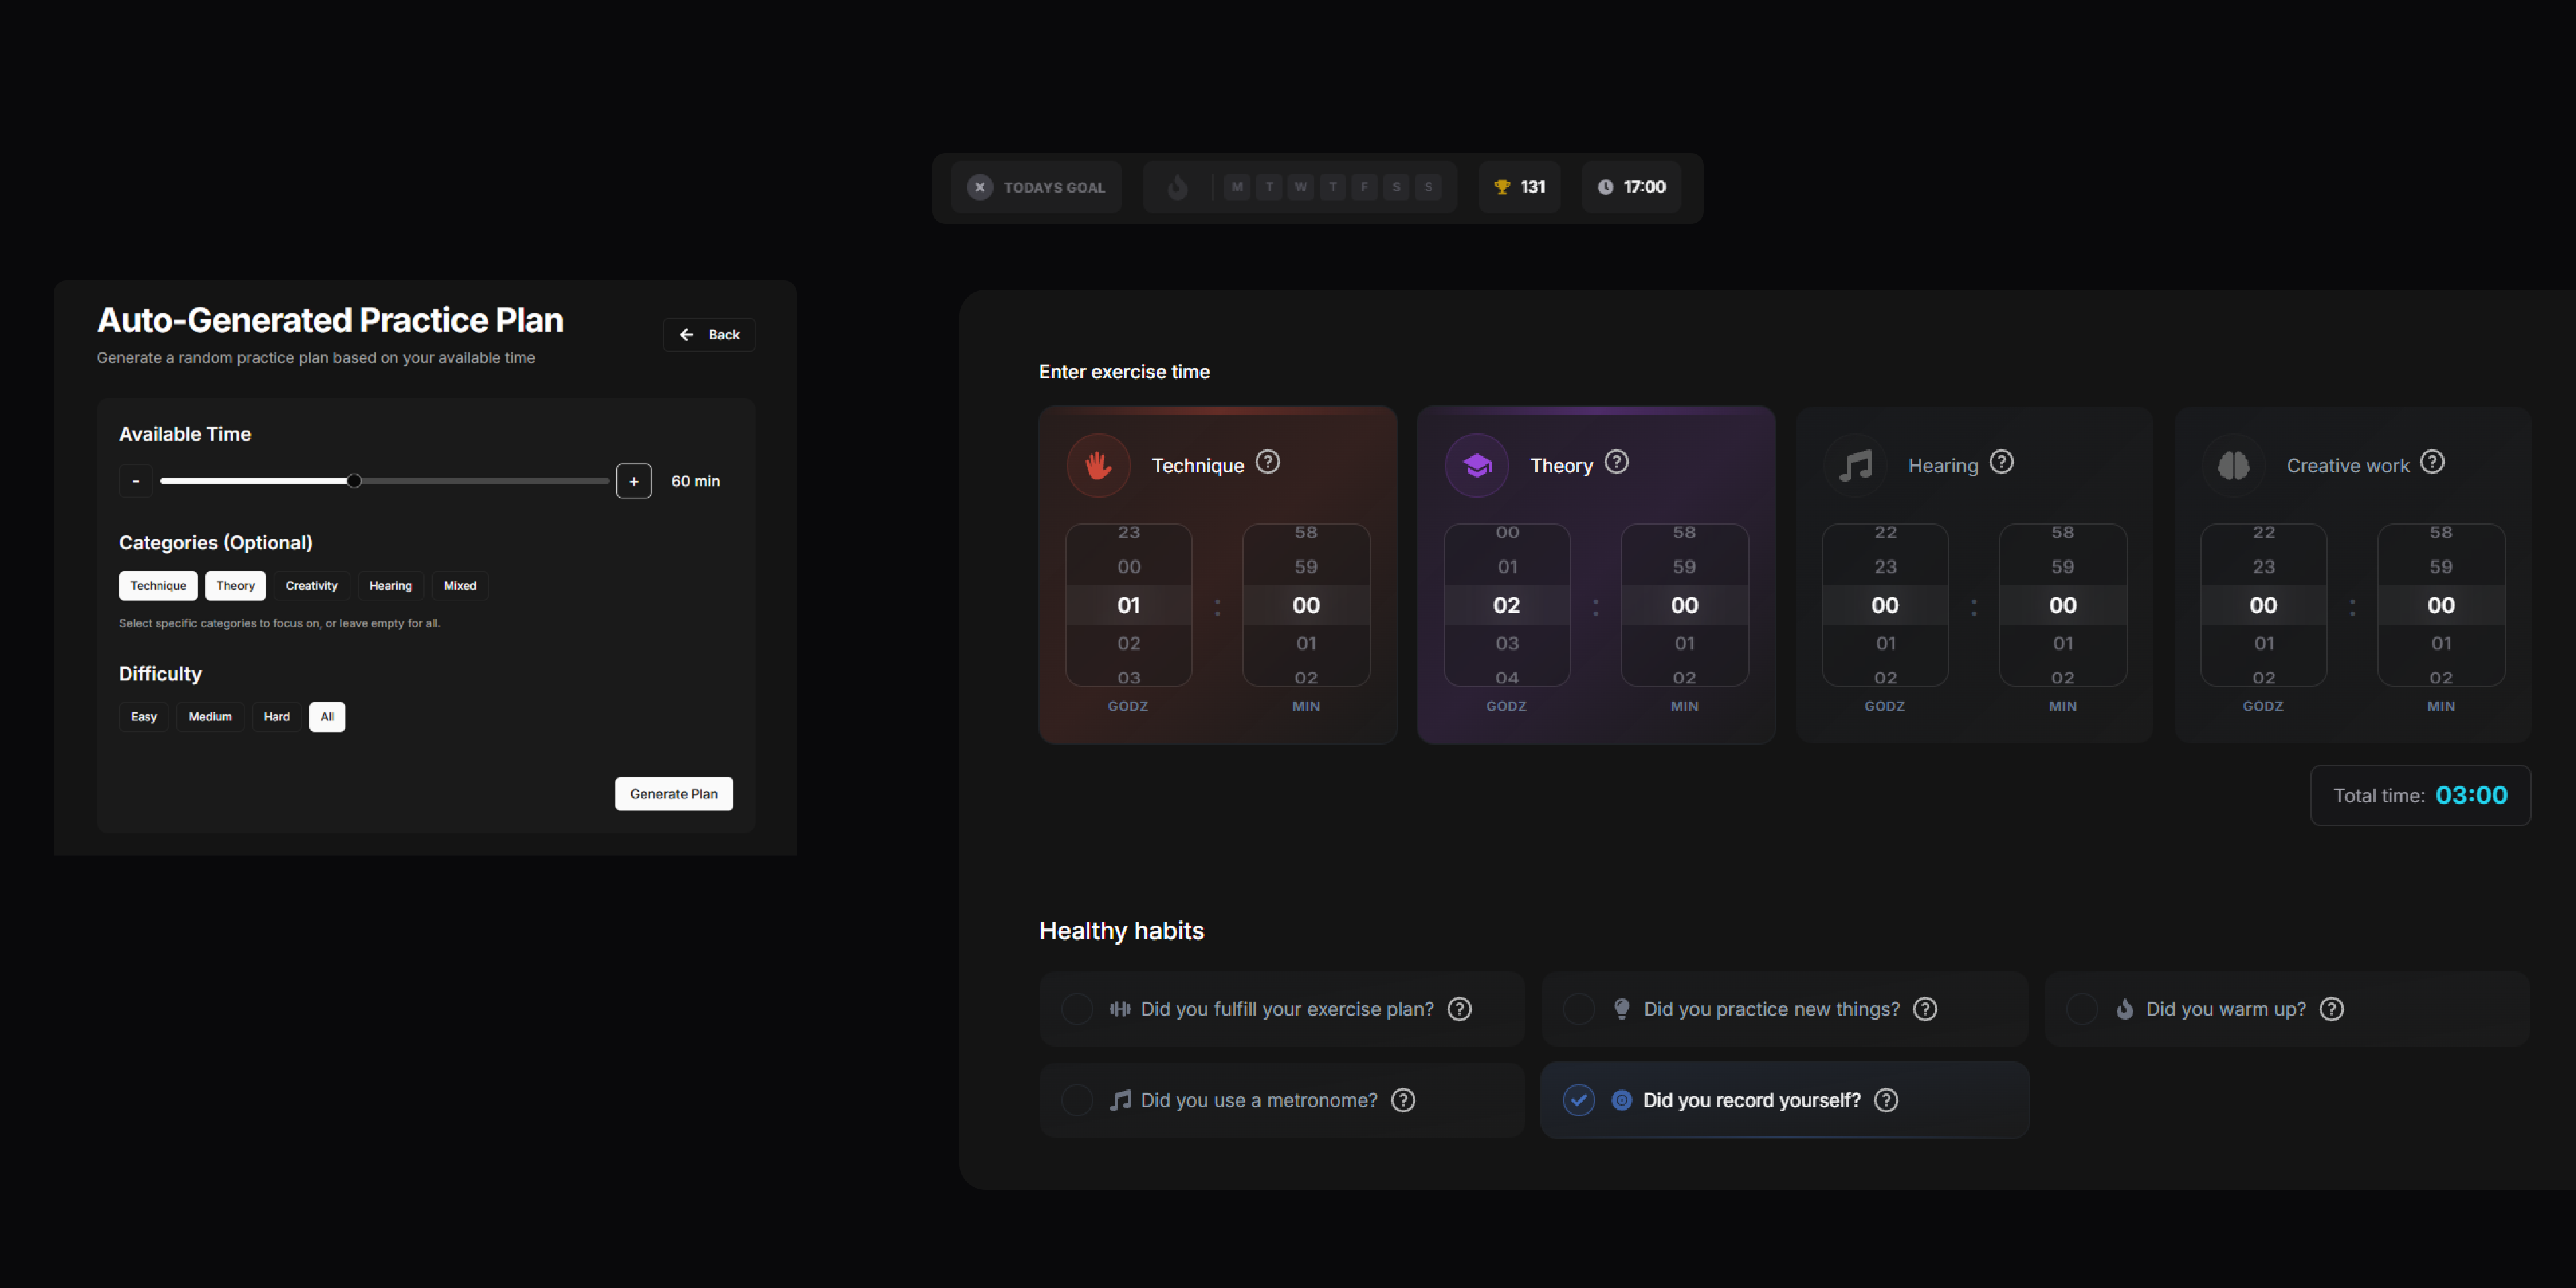Check 'Did you use a metronome?'
Image resolution: width=2576 pixels, height=1288 pixels.
(x=1077, y=1099)
